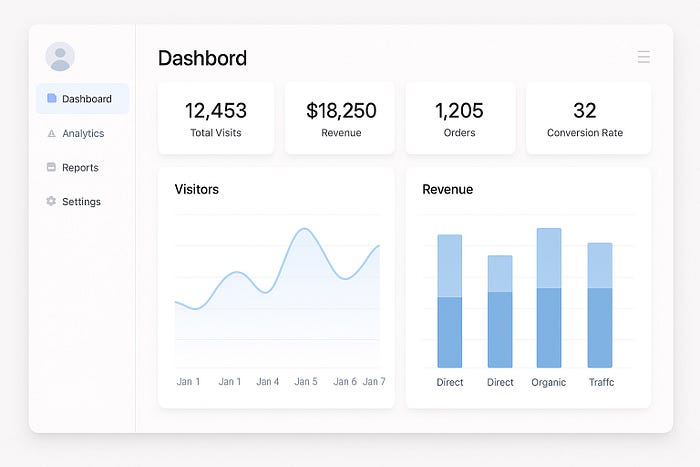Click the value 32 in Conversion Rate

(x=584, y=110)
